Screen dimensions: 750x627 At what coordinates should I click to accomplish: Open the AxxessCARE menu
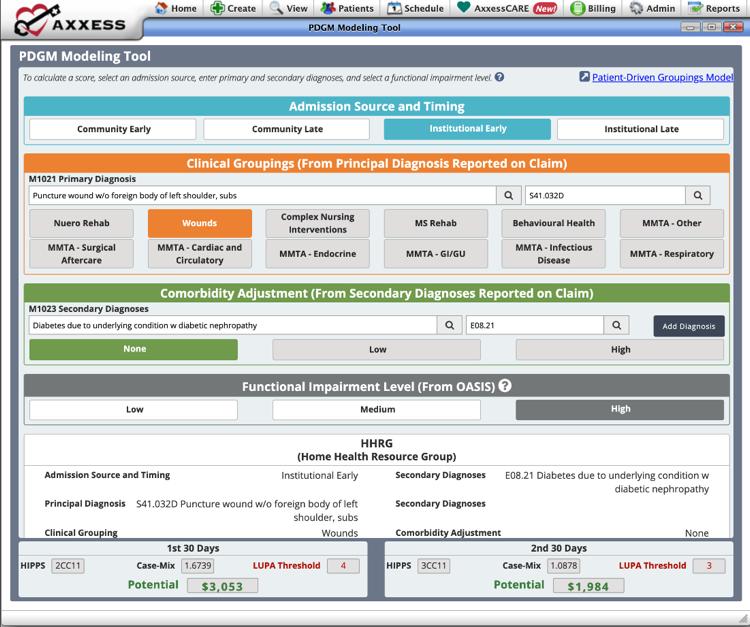[x=507, y=8]
